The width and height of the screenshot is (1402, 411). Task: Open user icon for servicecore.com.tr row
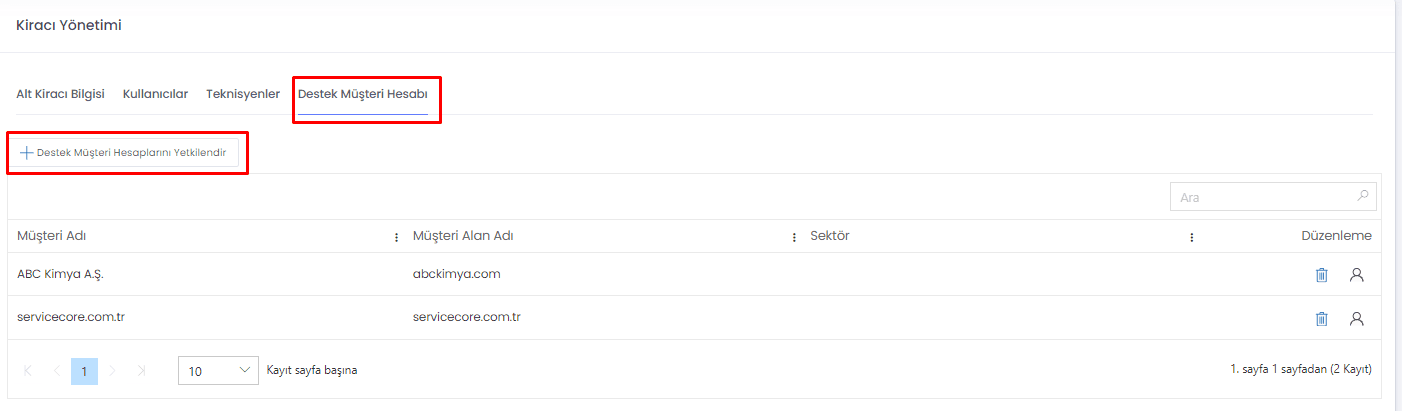tap(1357, 319)
